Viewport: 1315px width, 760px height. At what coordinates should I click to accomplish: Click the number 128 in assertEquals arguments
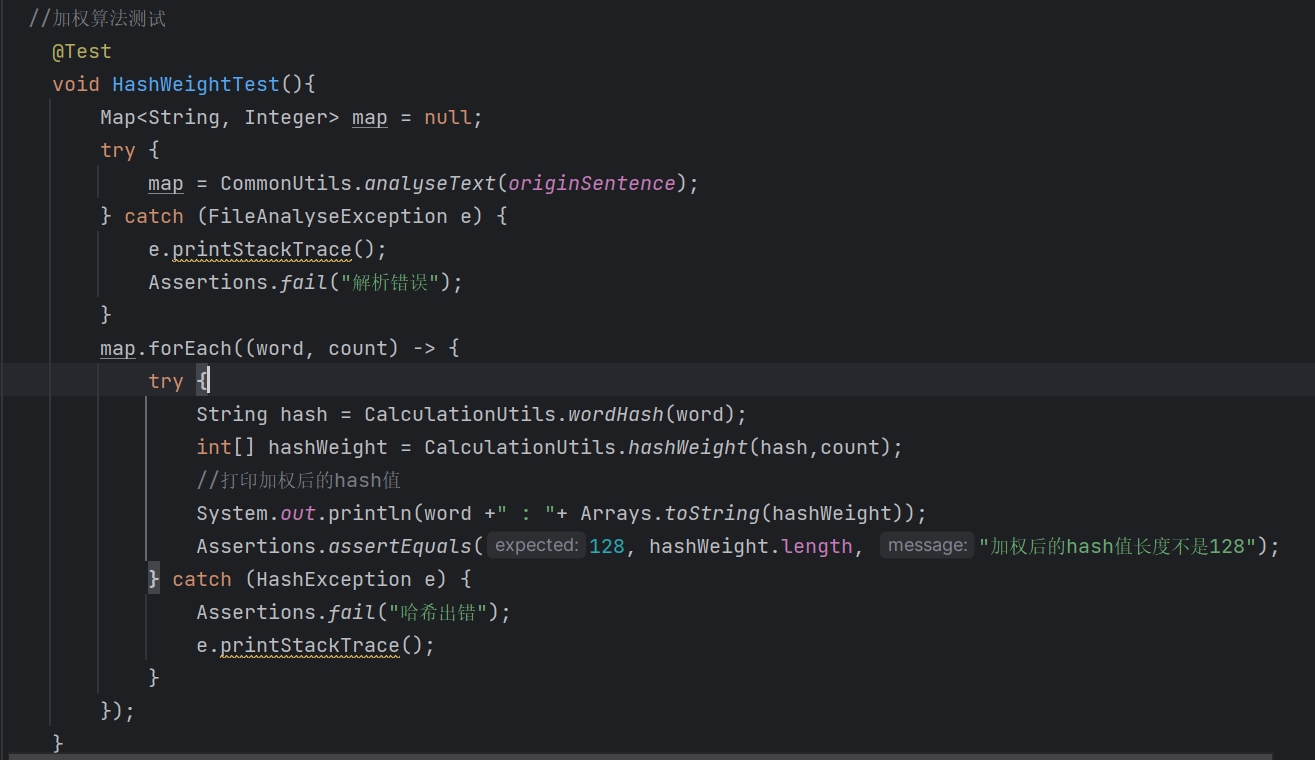607,546
